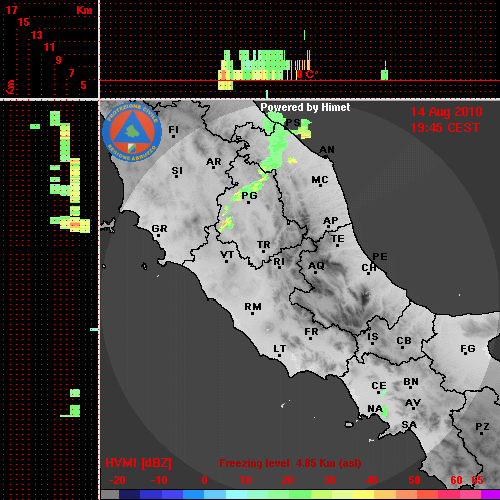Screen dimensions: 500x500
Task: Click the HVMI [dBZ] legend title
Action: [x=138, y=463]
